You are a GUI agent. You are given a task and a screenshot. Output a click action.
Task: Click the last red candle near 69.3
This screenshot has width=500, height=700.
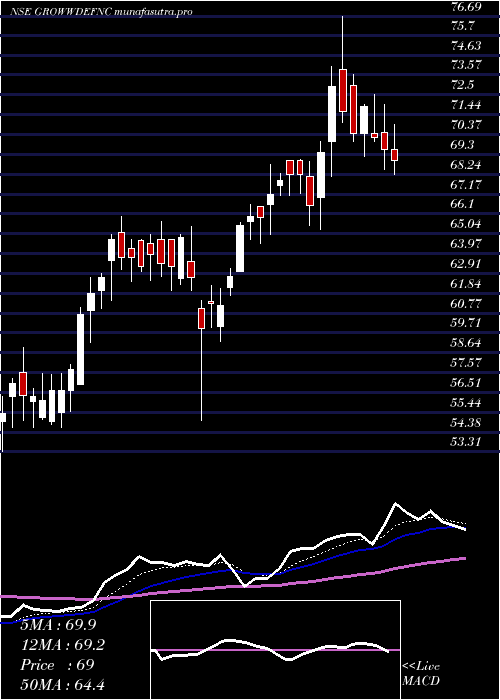pyautogui.click(x=394, y=150)
